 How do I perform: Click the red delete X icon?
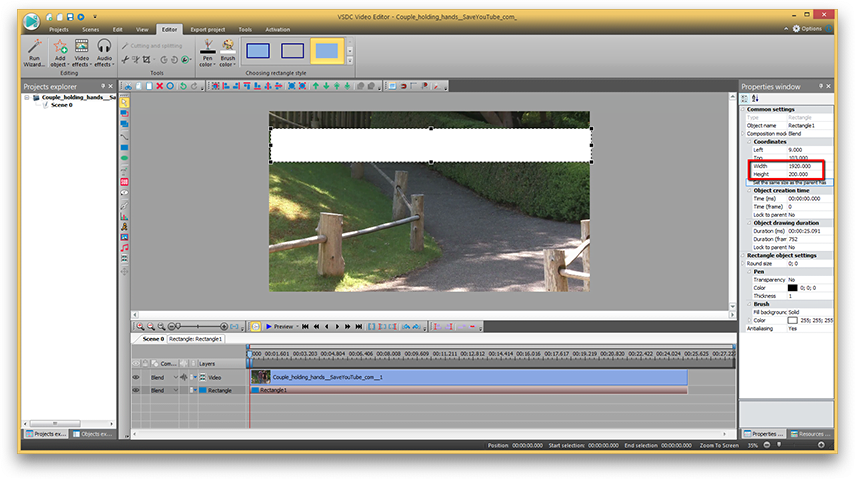(159, 86)
